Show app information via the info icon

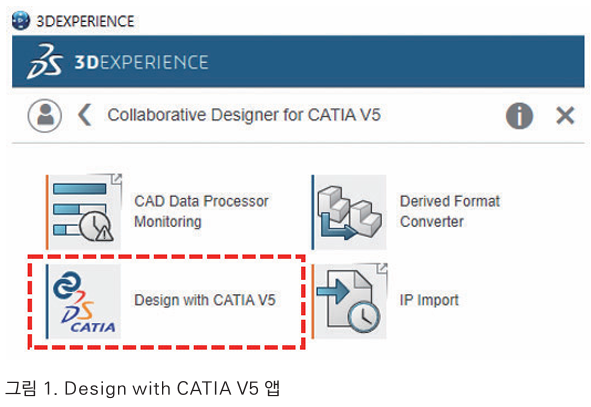519,116
